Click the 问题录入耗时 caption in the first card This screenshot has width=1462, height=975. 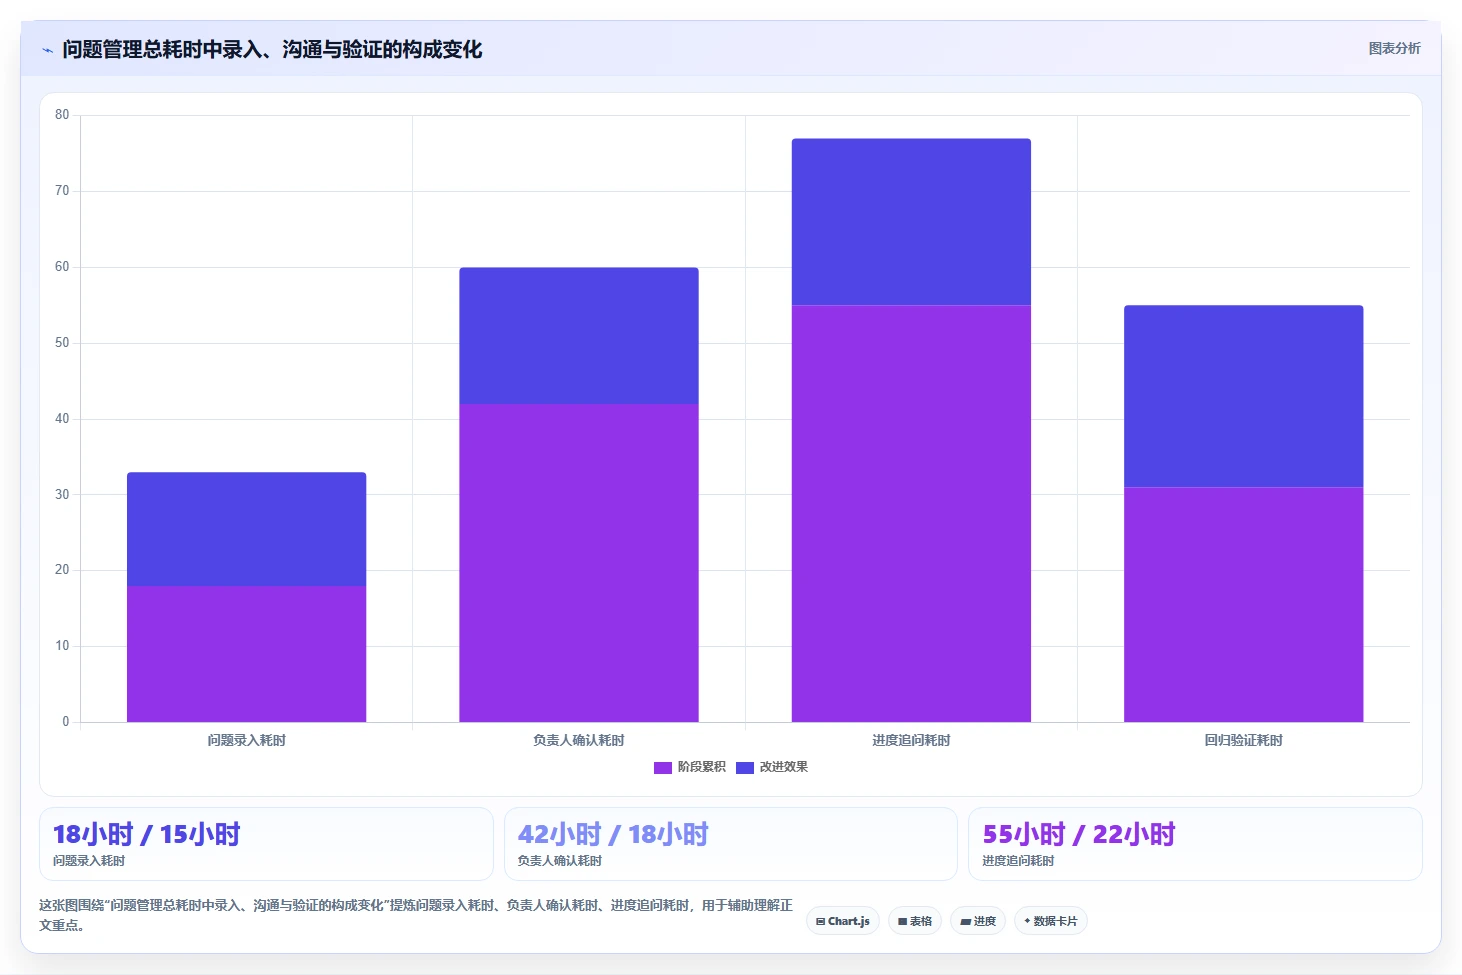(89, 861)
